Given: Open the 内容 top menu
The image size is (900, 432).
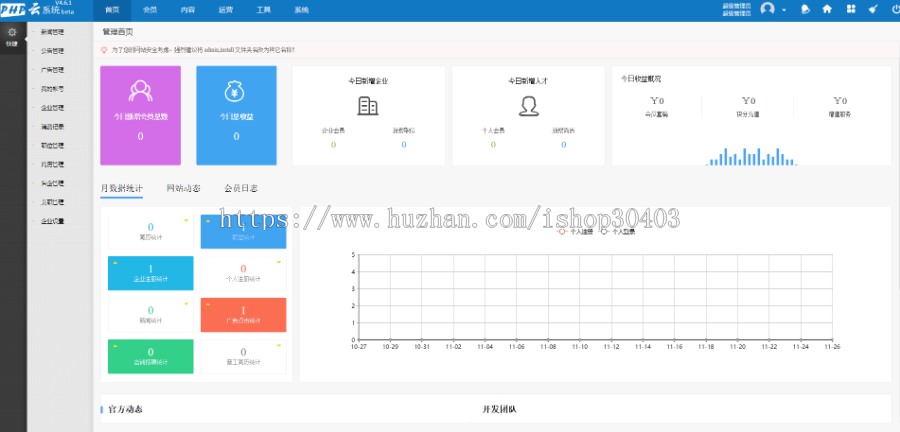Looking at the screenshot, I should click(x=188, y=10).
